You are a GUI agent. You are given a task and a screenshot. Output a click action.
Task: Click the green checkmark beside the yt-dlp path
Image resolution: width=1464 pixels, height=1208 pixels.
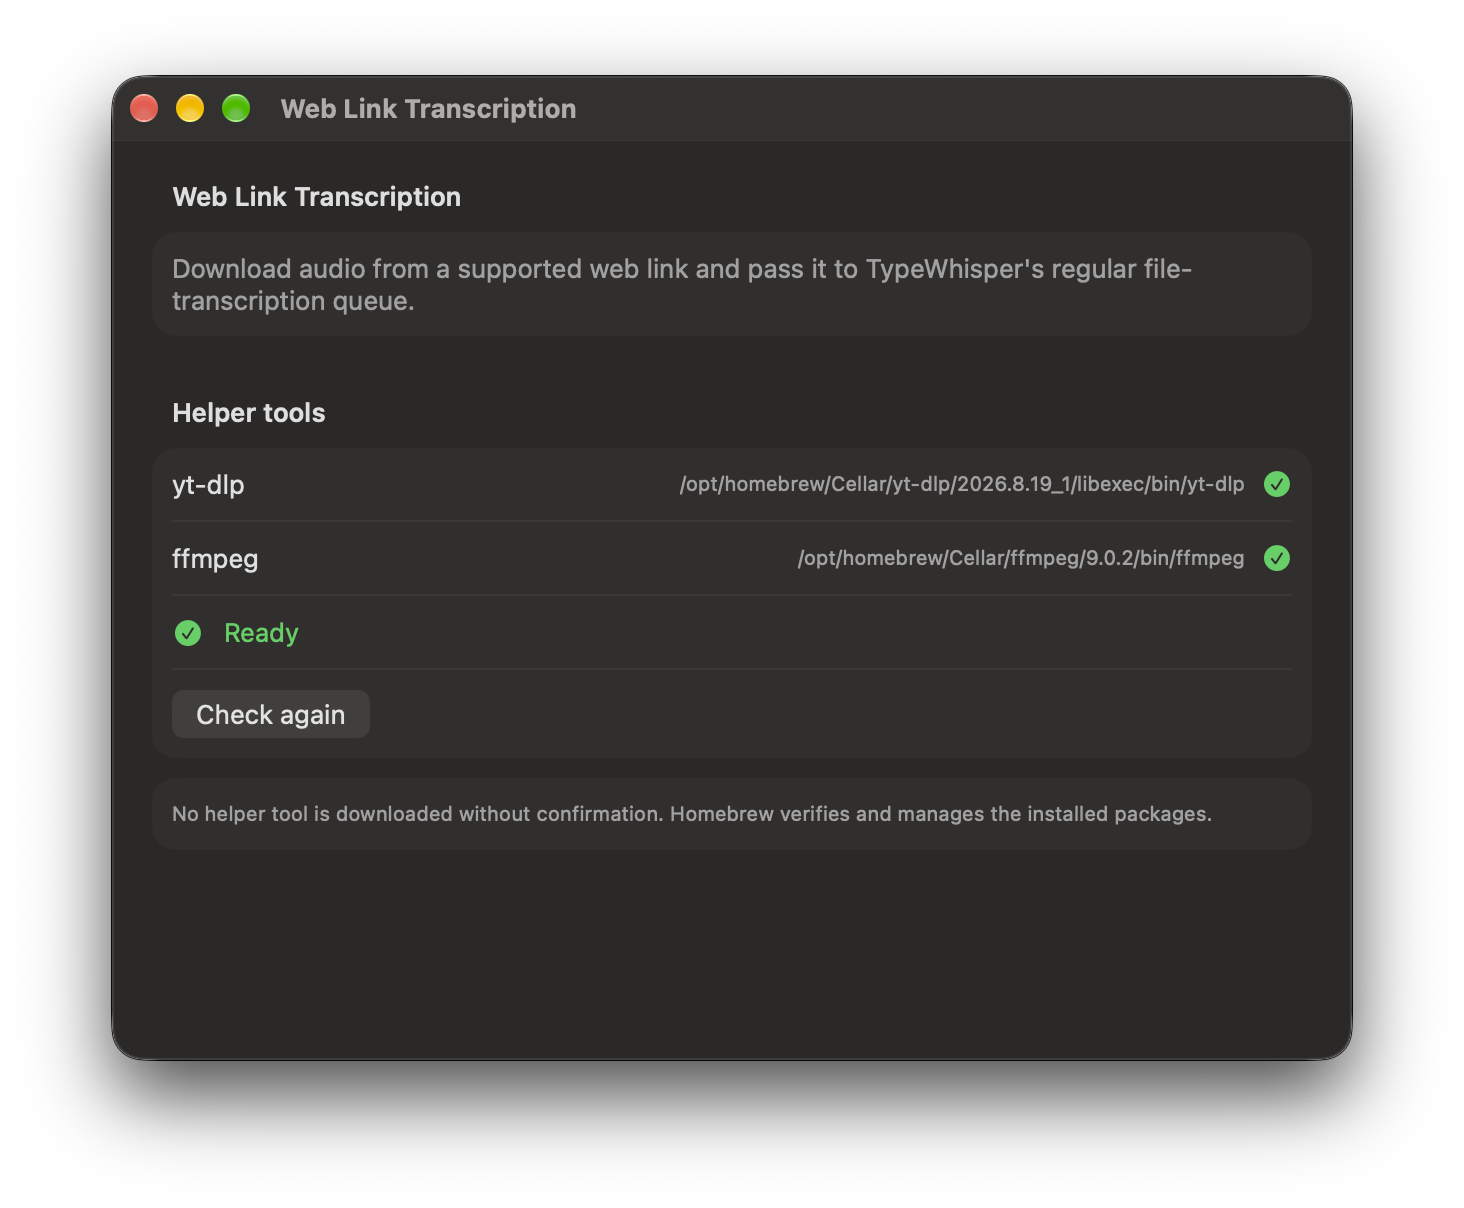point(1277,484)
